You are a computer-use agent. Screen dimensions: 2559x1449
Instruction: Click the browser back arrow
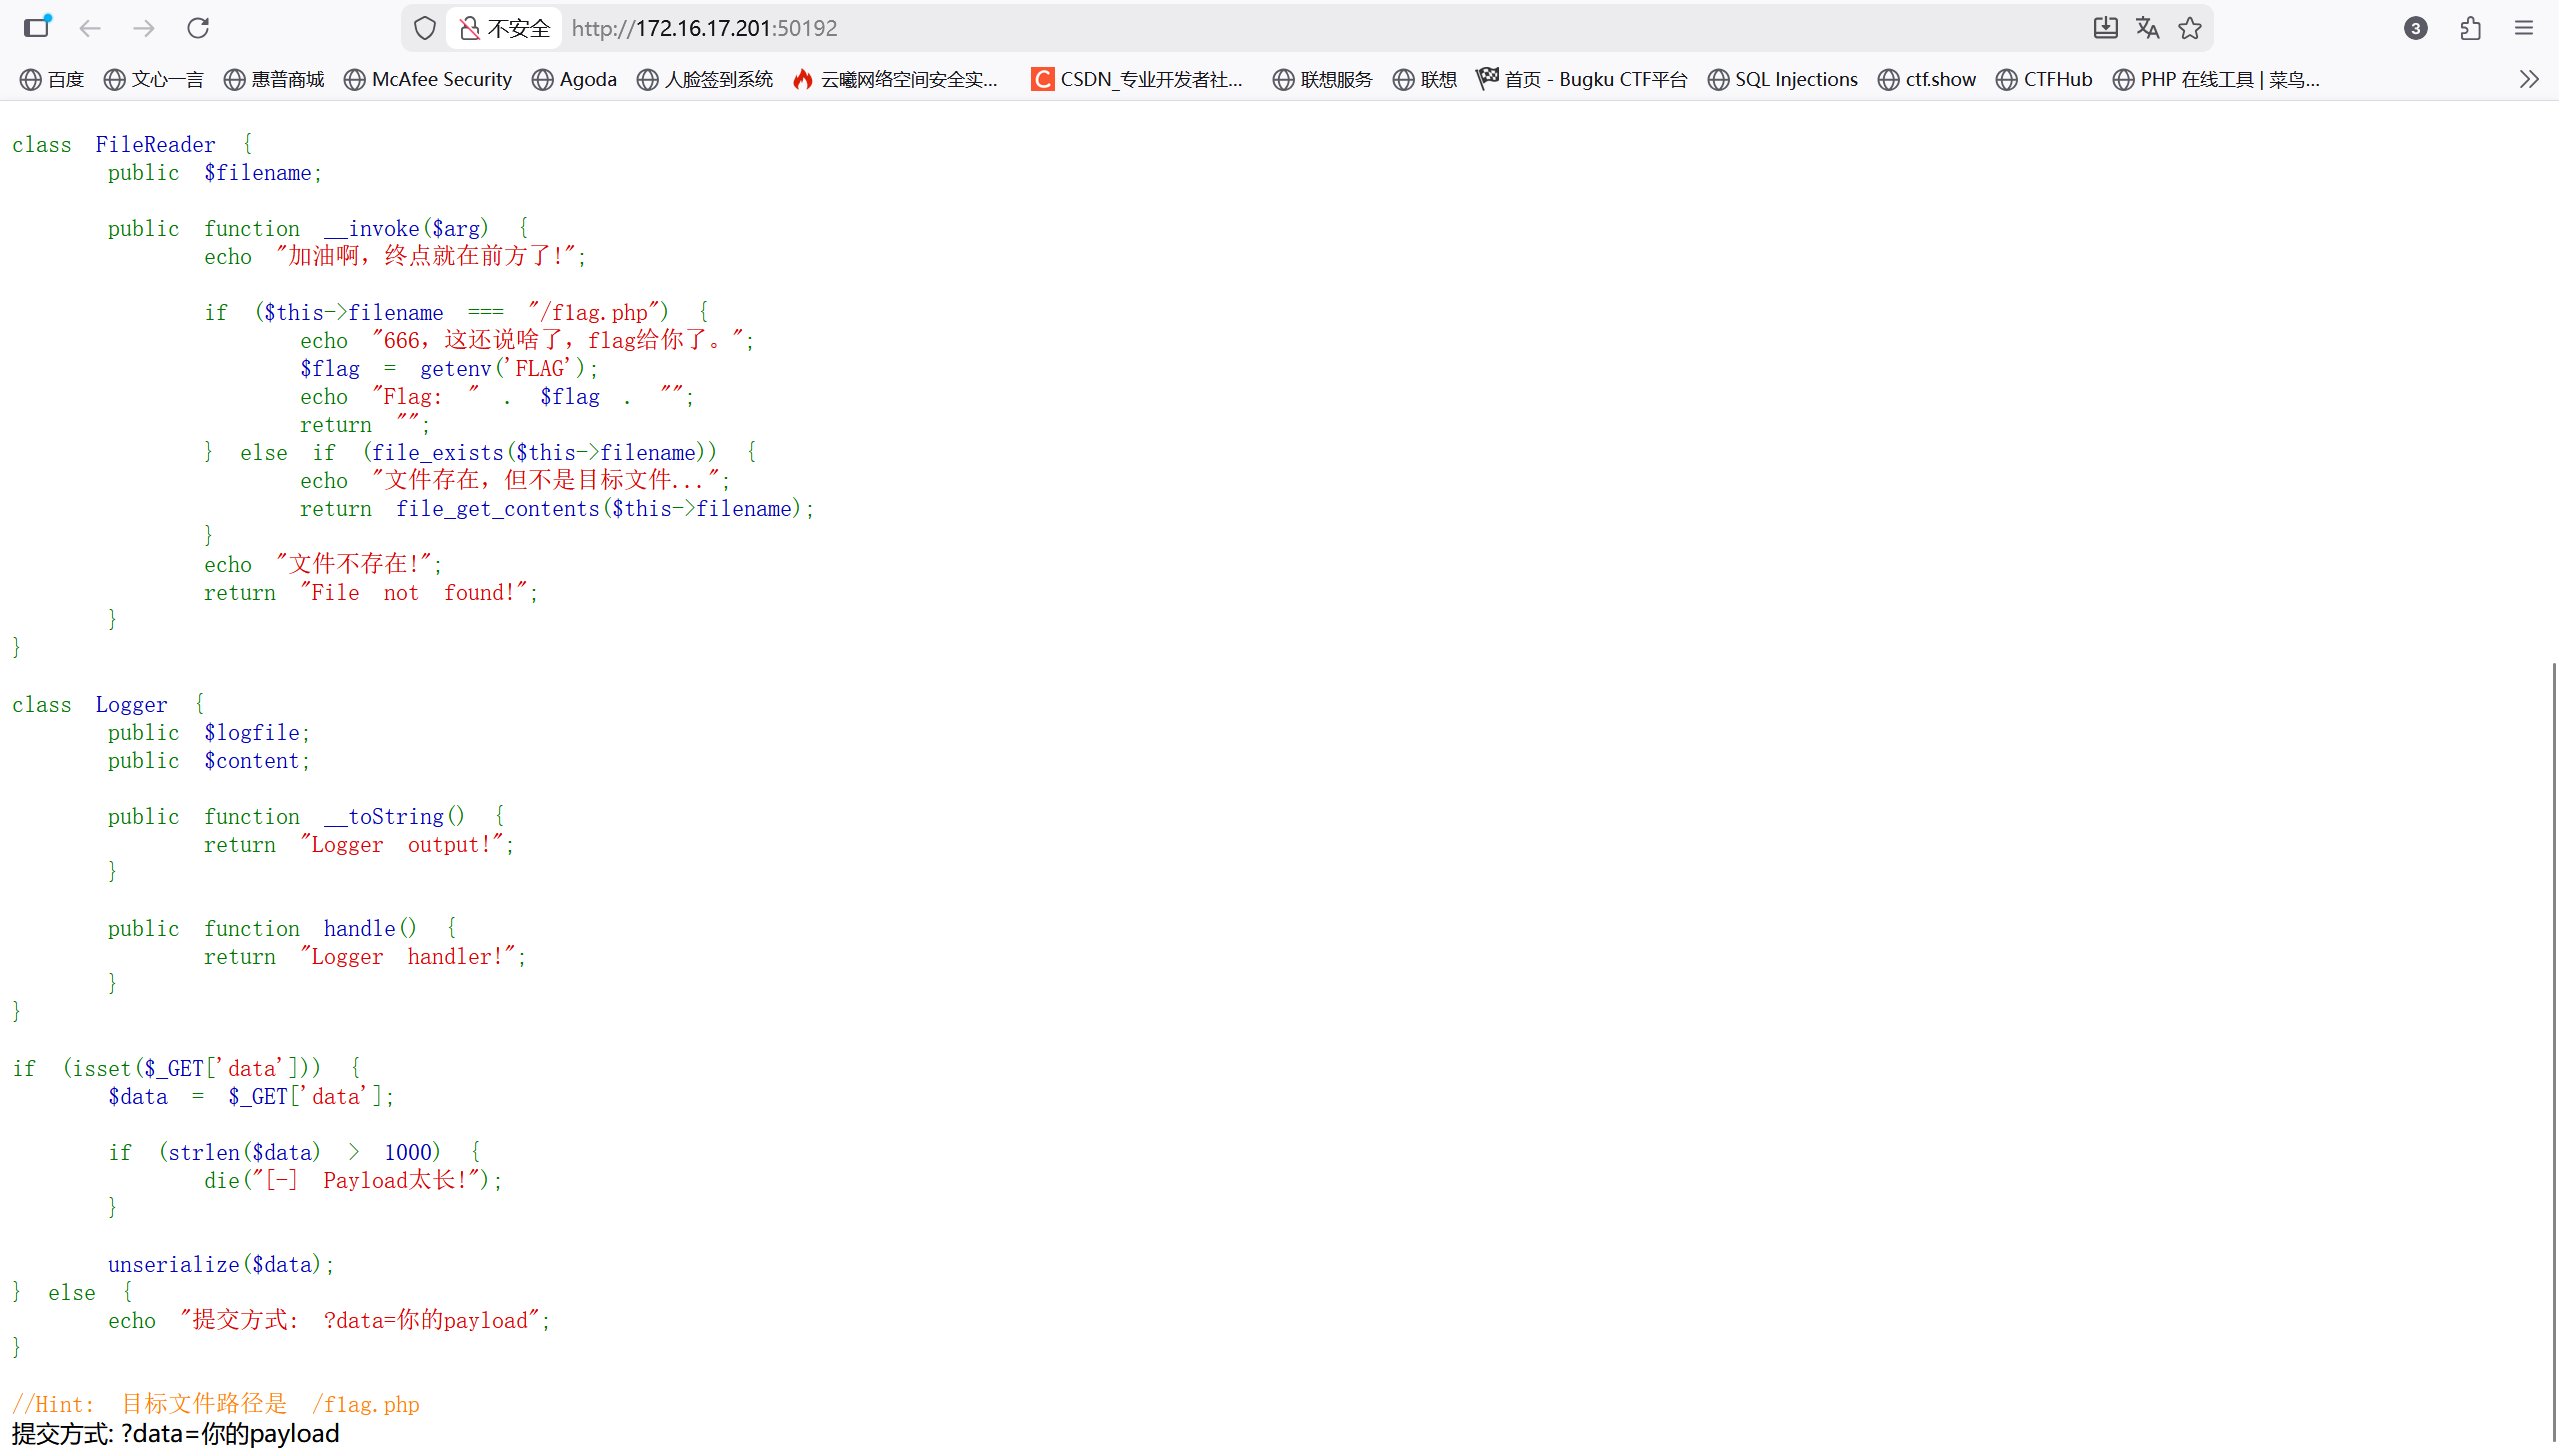tap(90, 28)
